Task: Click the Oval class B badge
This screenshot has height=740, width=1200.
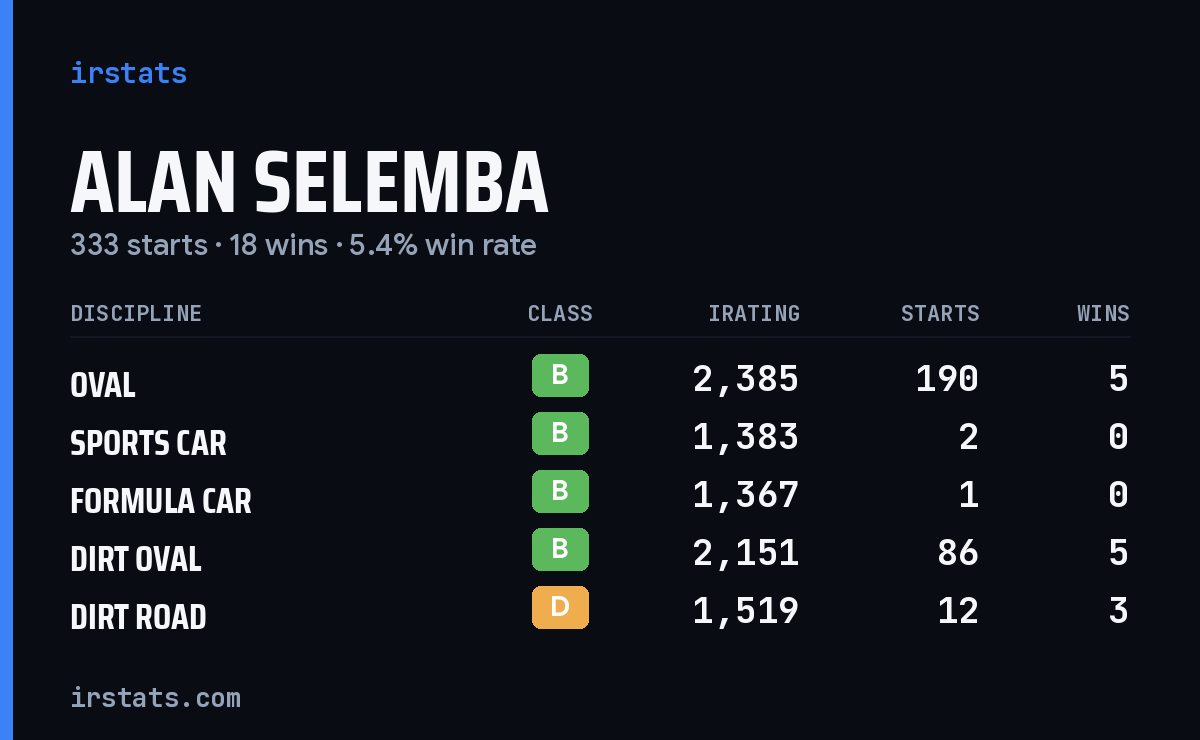Action: [560, 376]
